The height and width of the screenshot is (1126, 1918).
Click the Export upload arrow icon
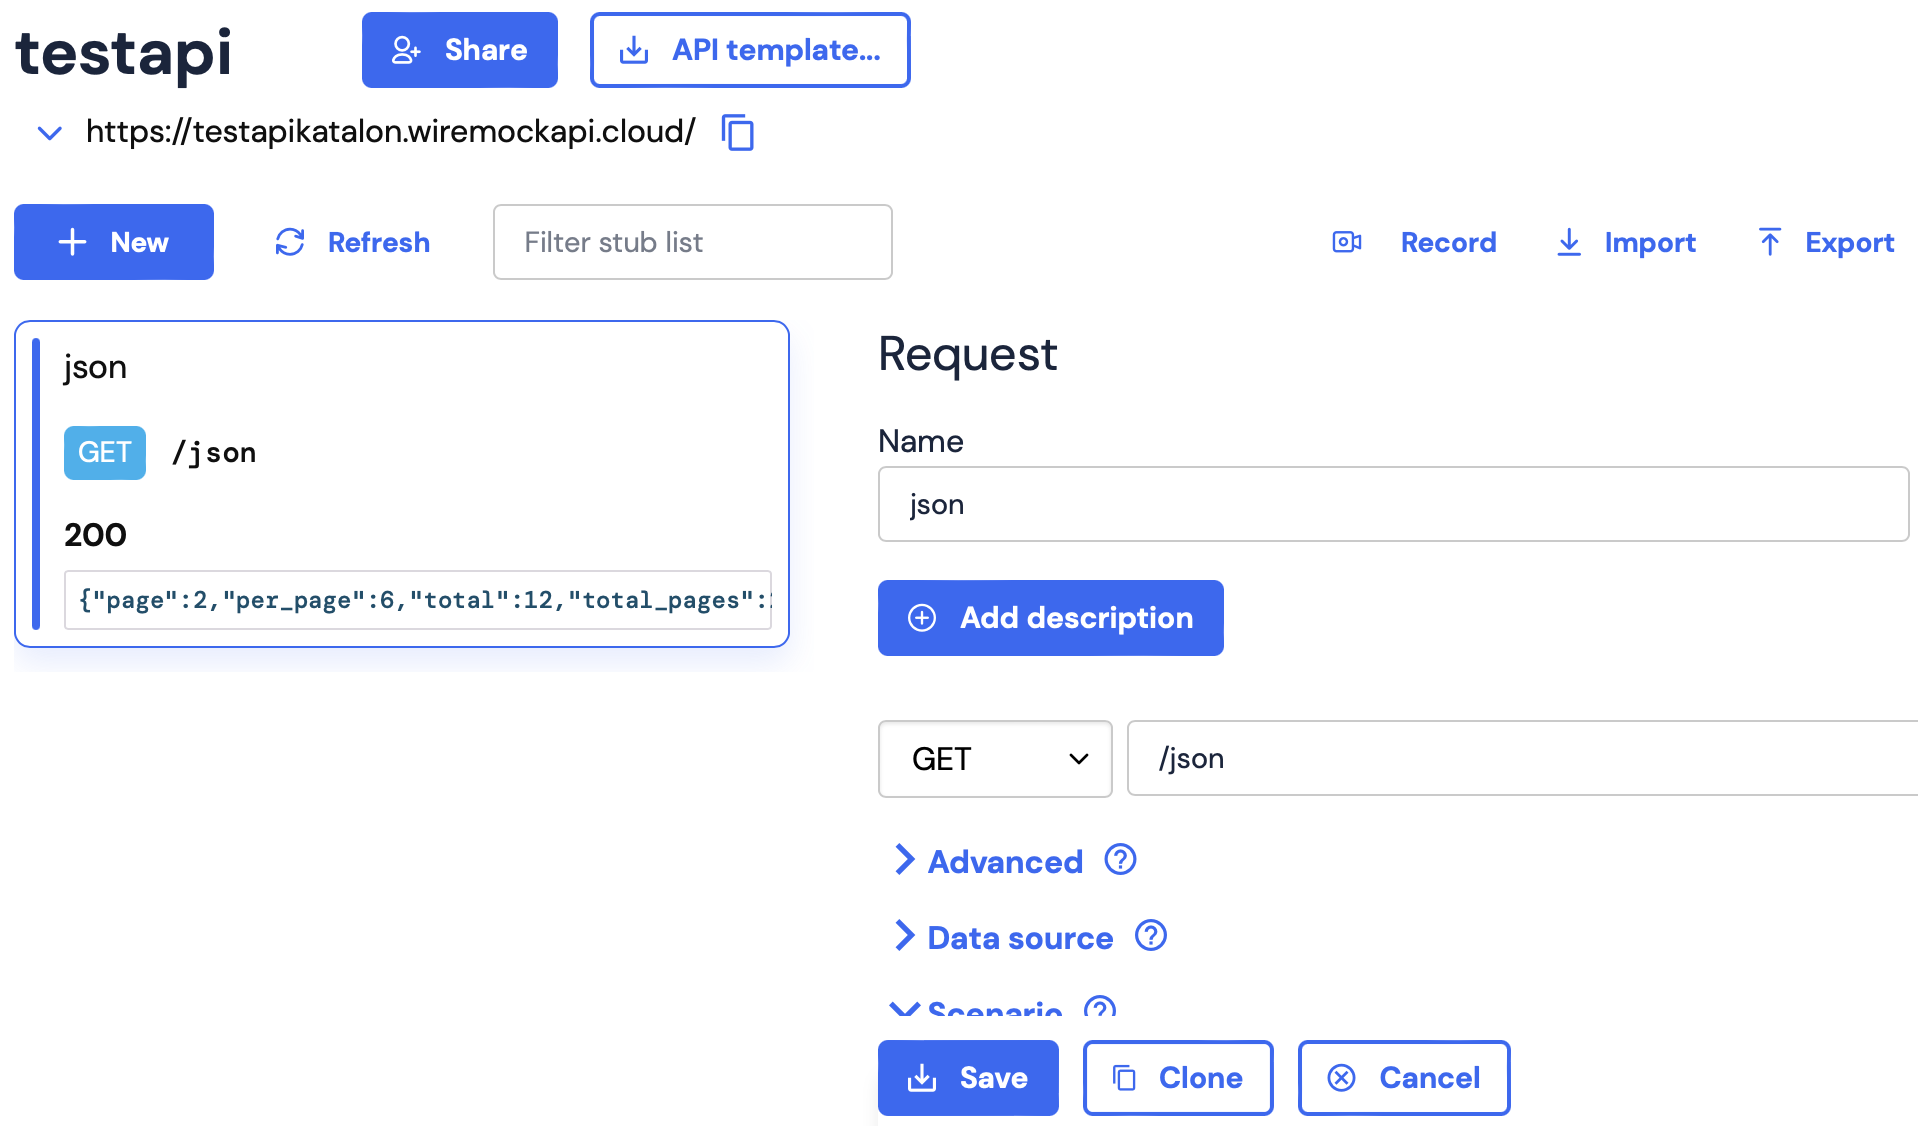(1769, 242)
